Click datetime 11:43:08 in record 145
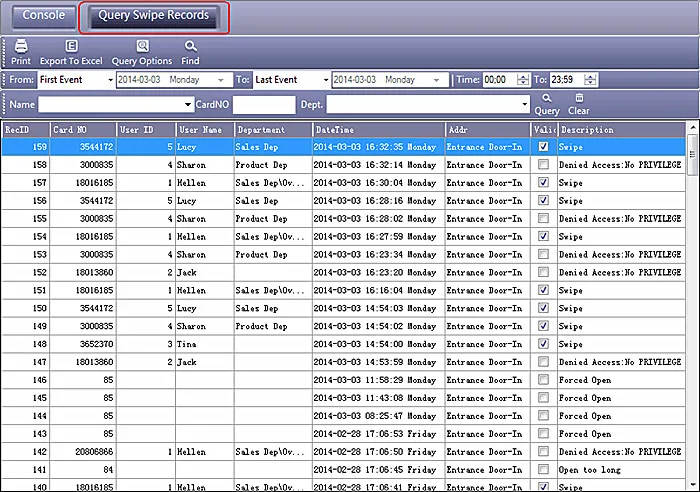 [375, 398]
